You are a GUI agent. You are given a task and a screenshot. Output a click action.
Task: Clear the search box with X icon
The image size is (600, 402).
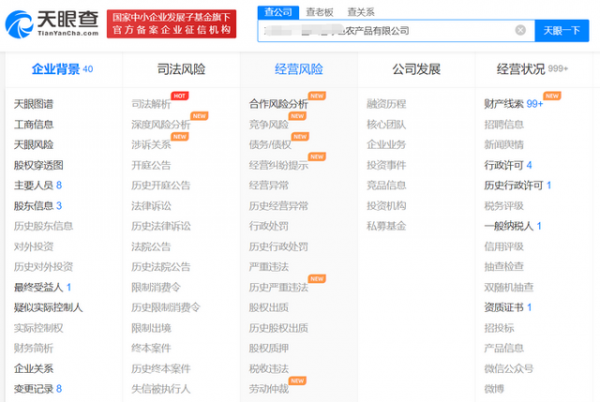point(520,31)
